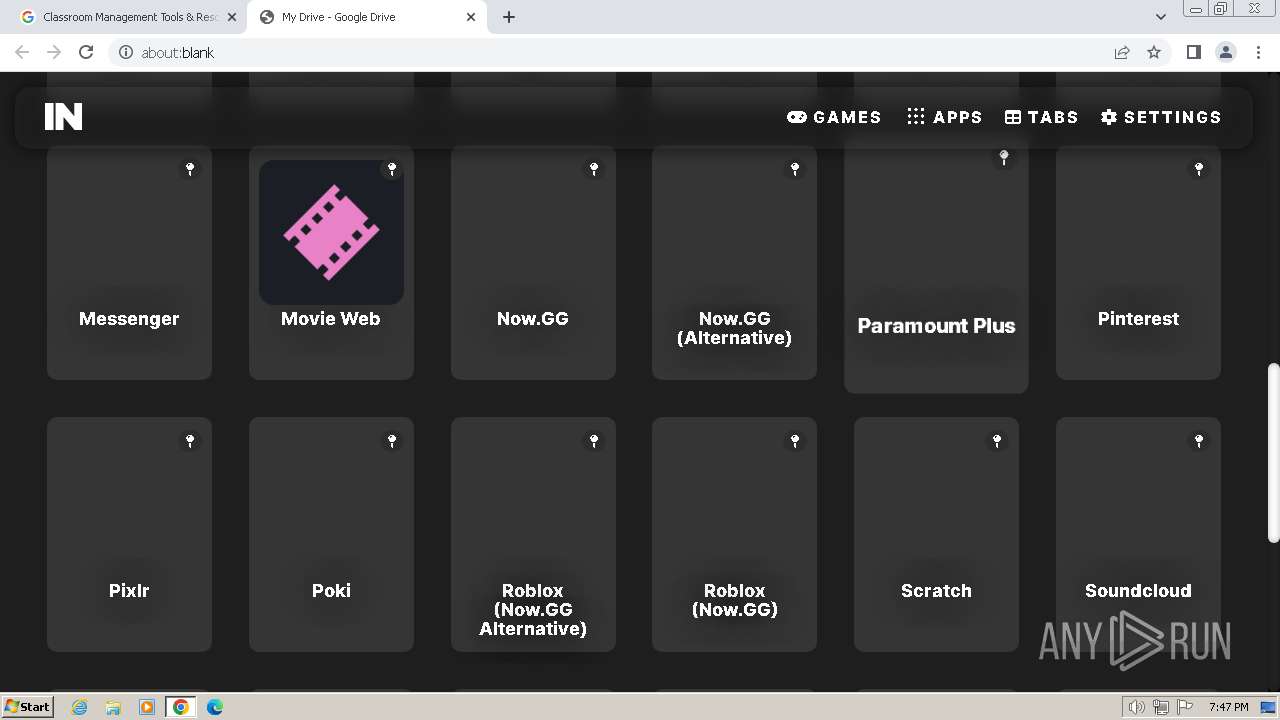Pin the Movie Web card
This screenshot has height=720, width=1280.
[392, 169]
